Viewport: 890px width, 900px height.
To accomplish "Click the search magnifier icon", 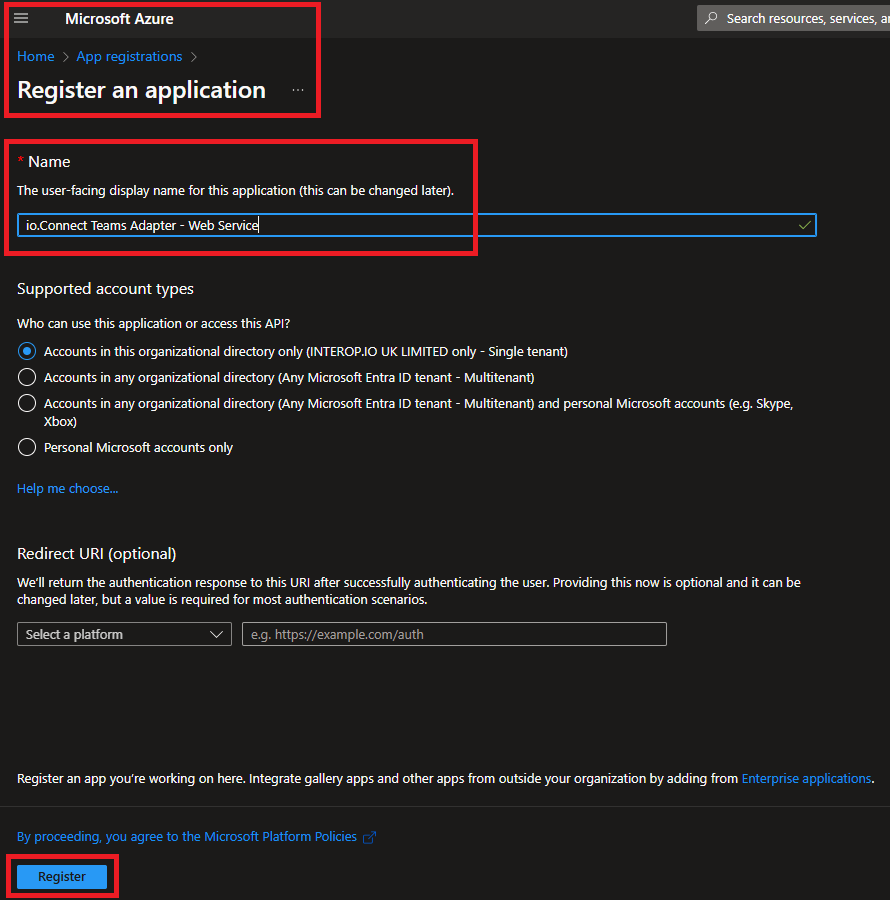I will 711,18.
